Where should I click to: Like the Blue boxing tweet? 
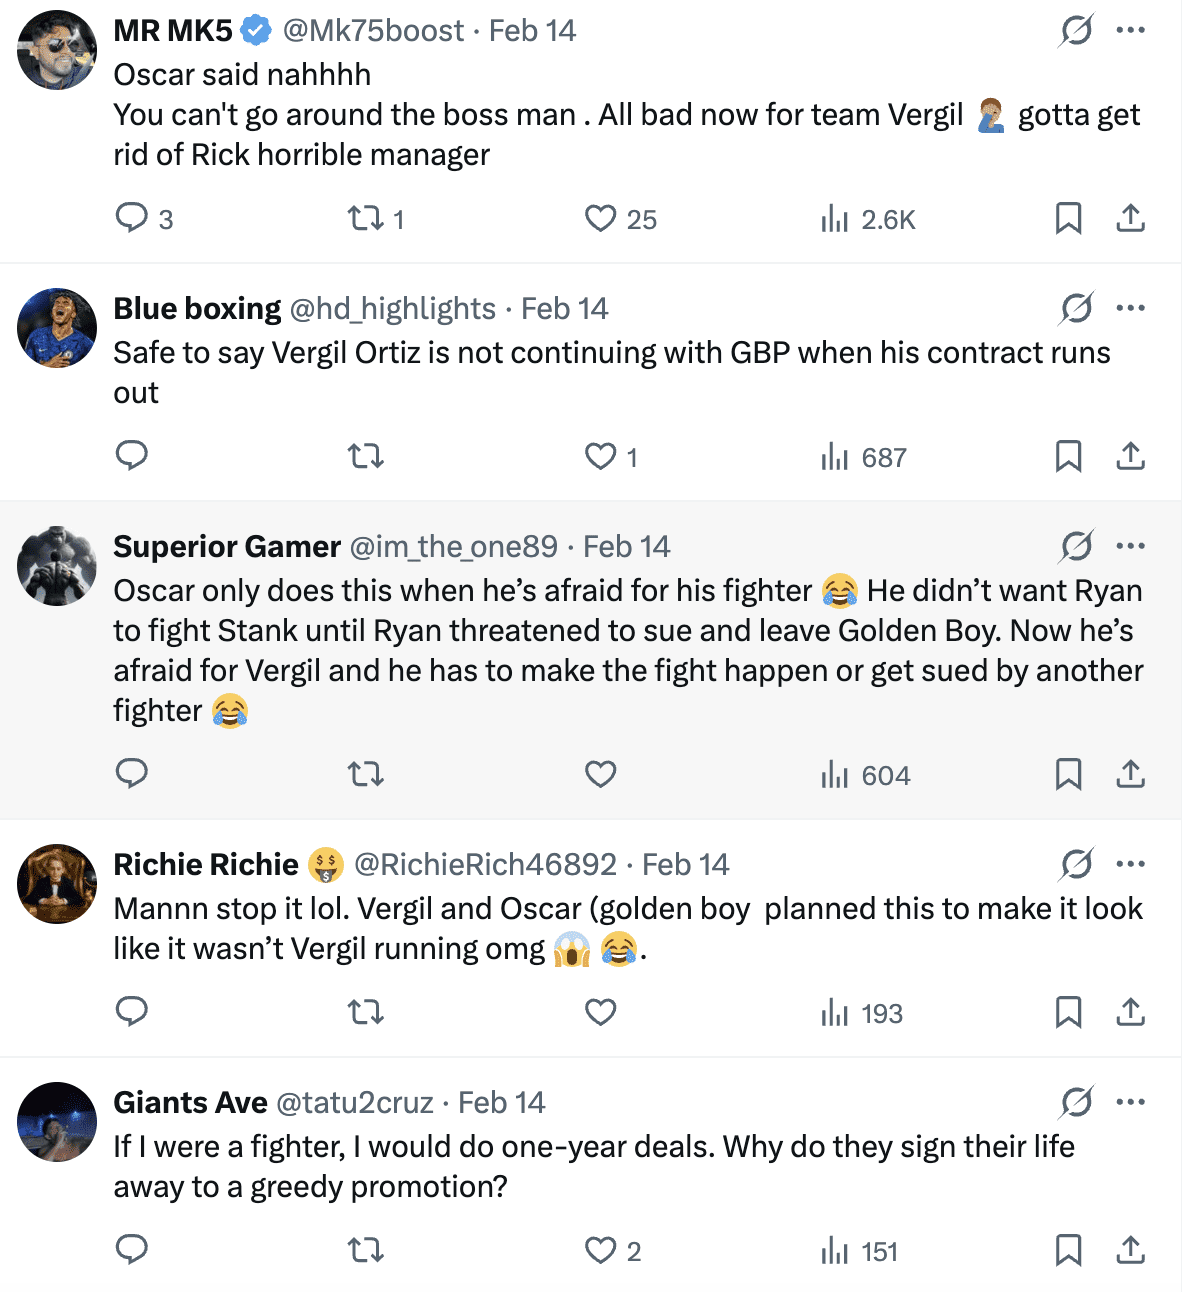(601, 457)
